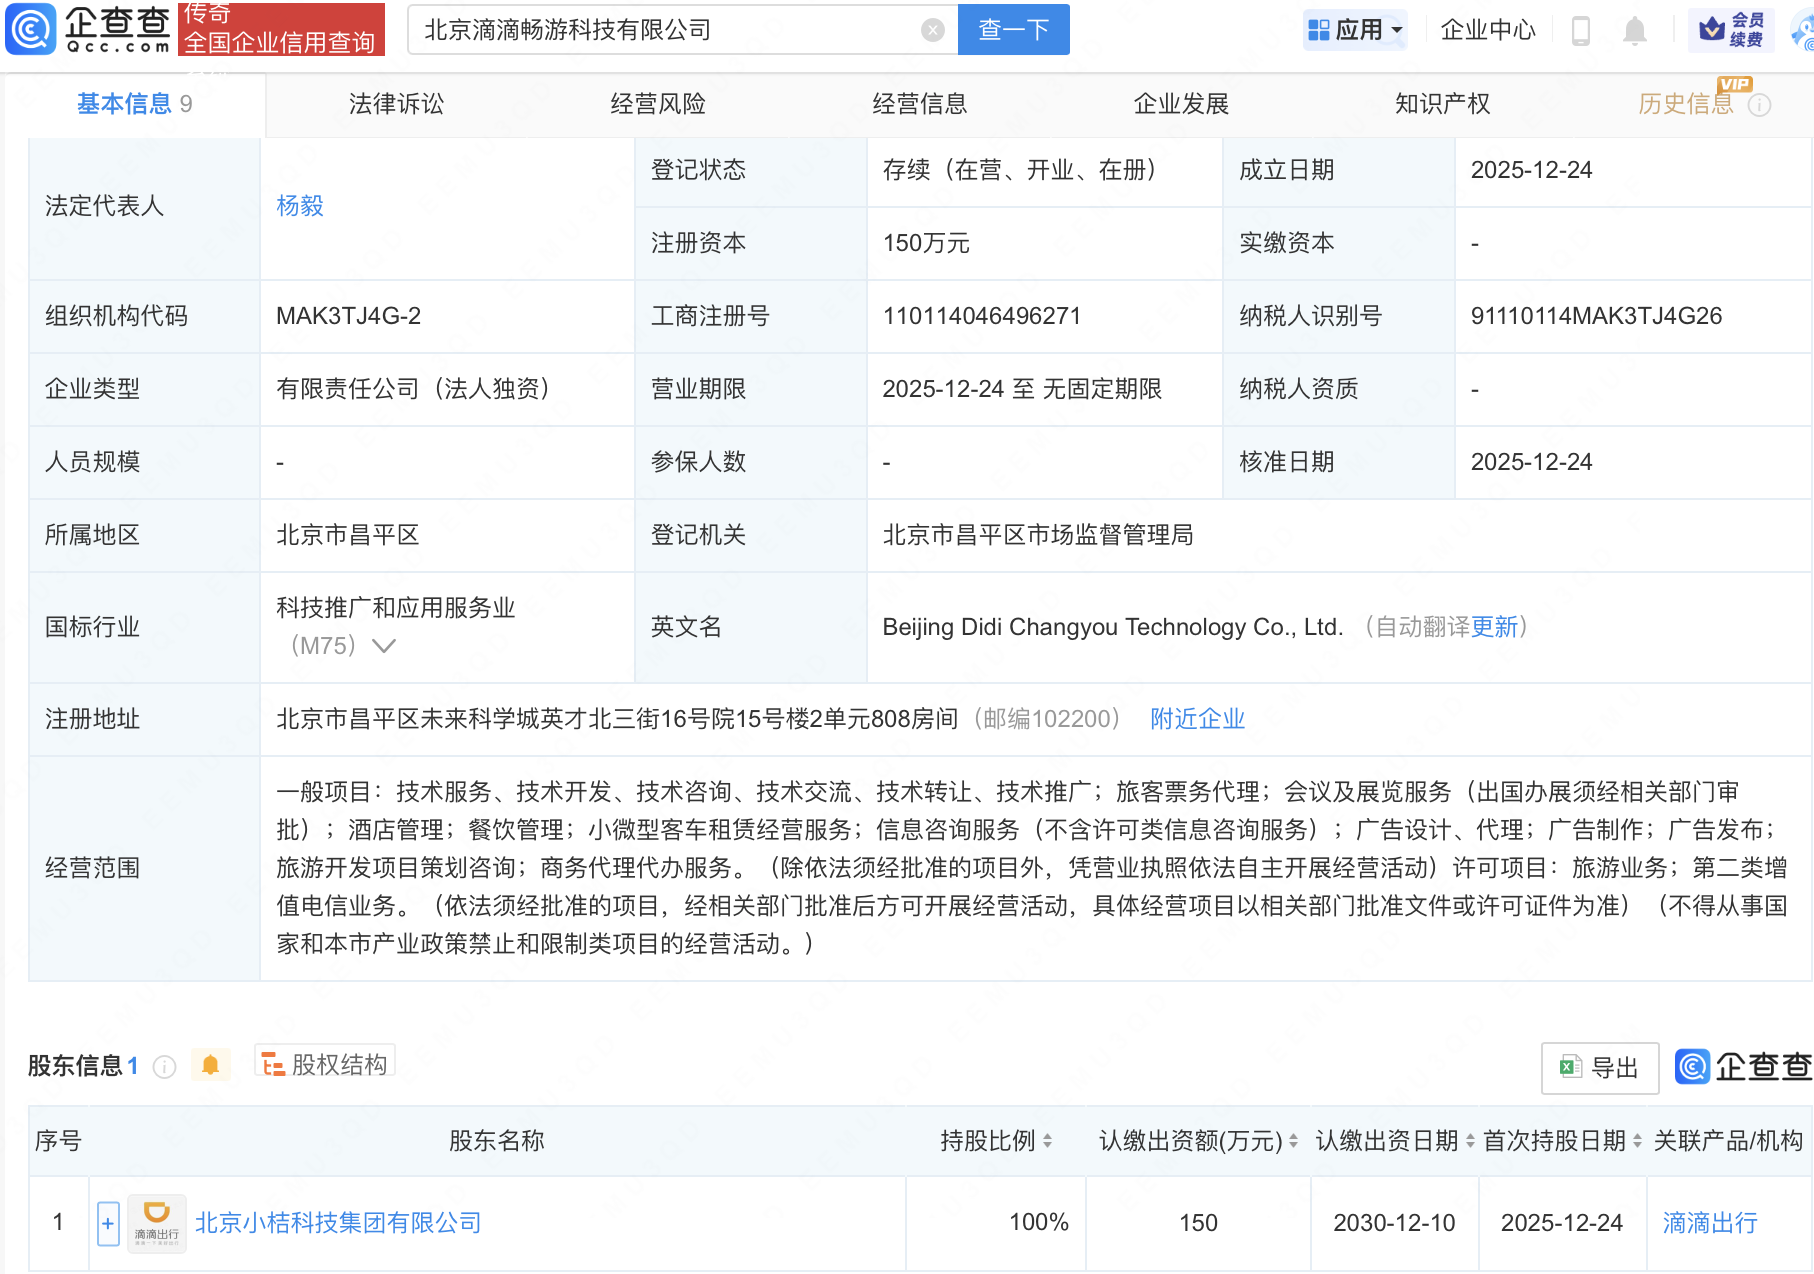Open the 应用 dropdown menu

1355,29
